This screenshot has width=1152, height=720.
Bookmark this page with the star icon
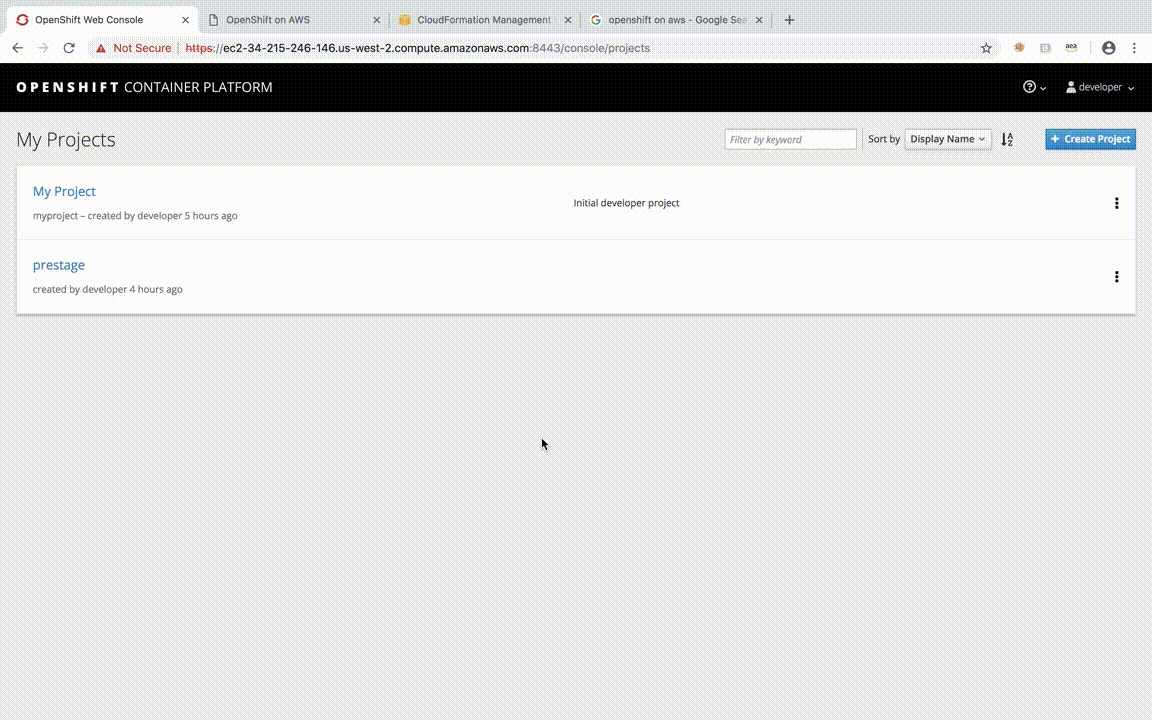pyautogui.click(x=986, y=48)
